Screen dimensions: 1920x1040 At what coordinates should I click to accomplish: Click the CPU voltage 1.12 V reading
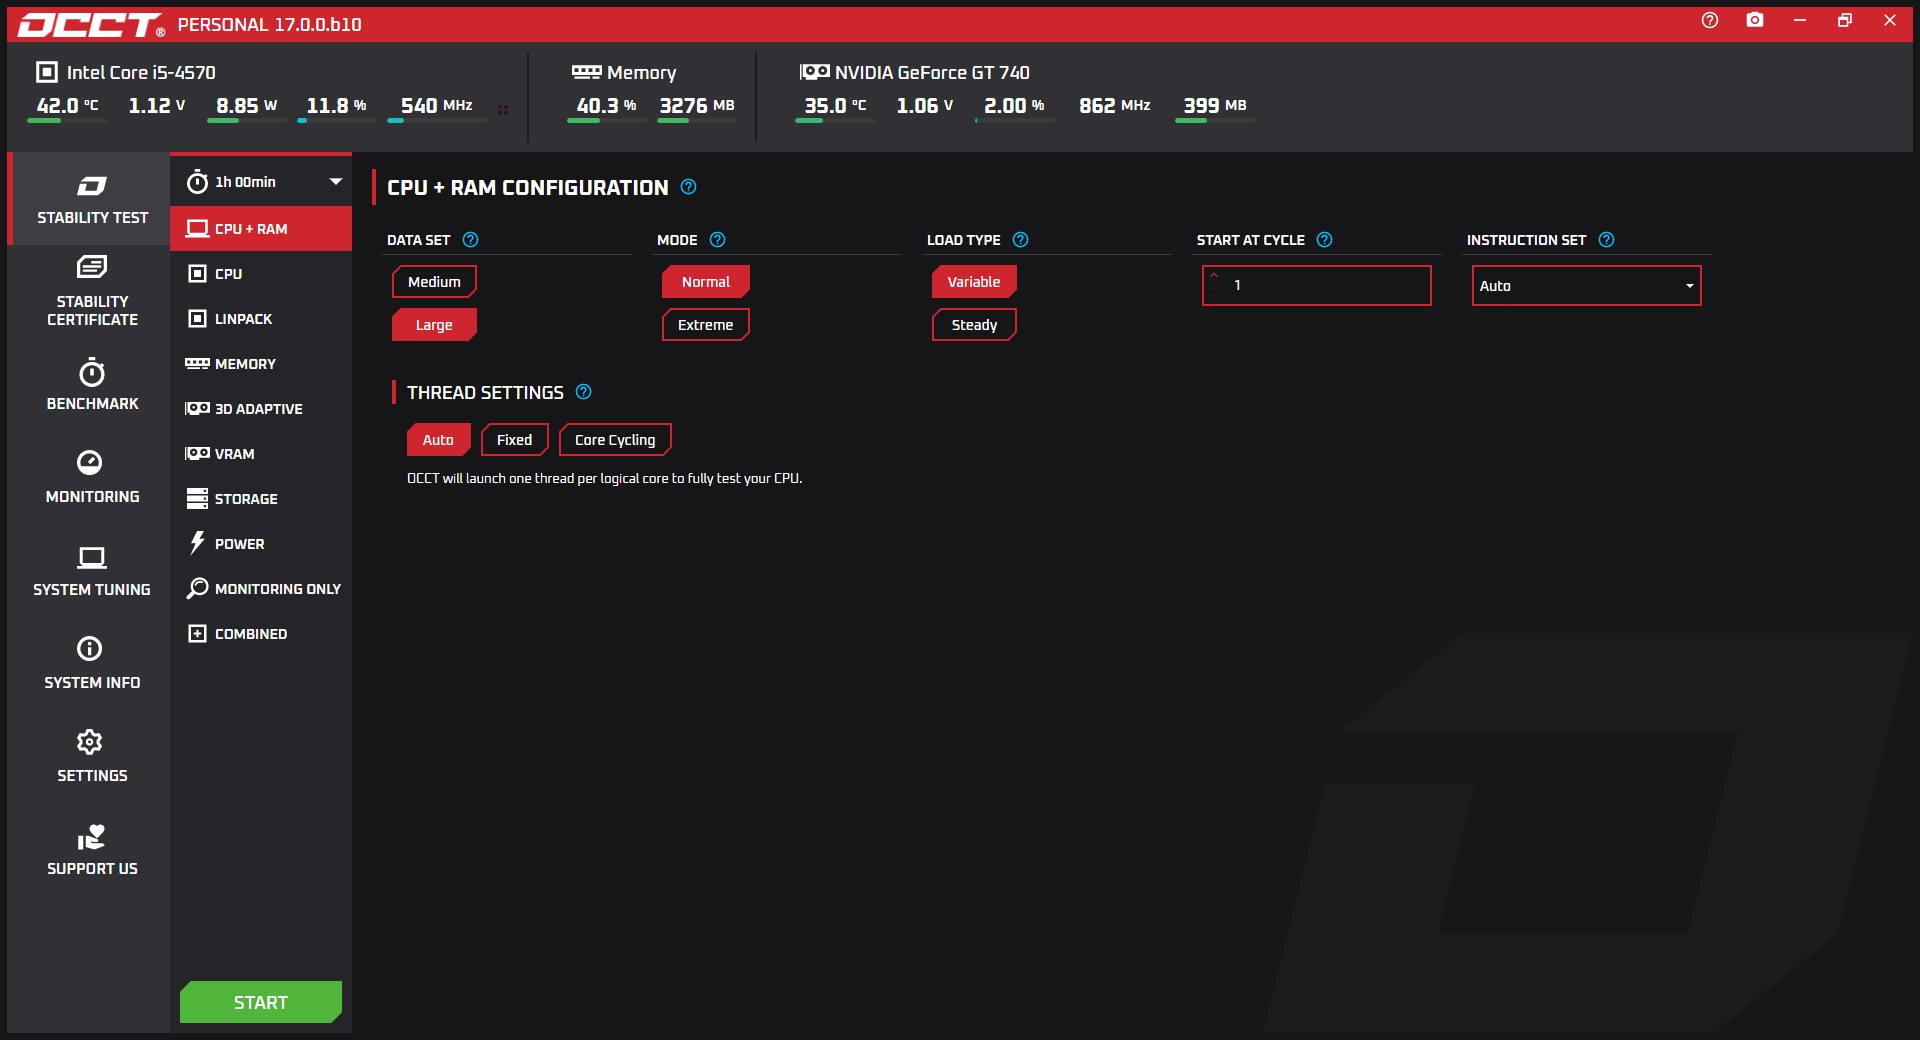pos(157,105)
